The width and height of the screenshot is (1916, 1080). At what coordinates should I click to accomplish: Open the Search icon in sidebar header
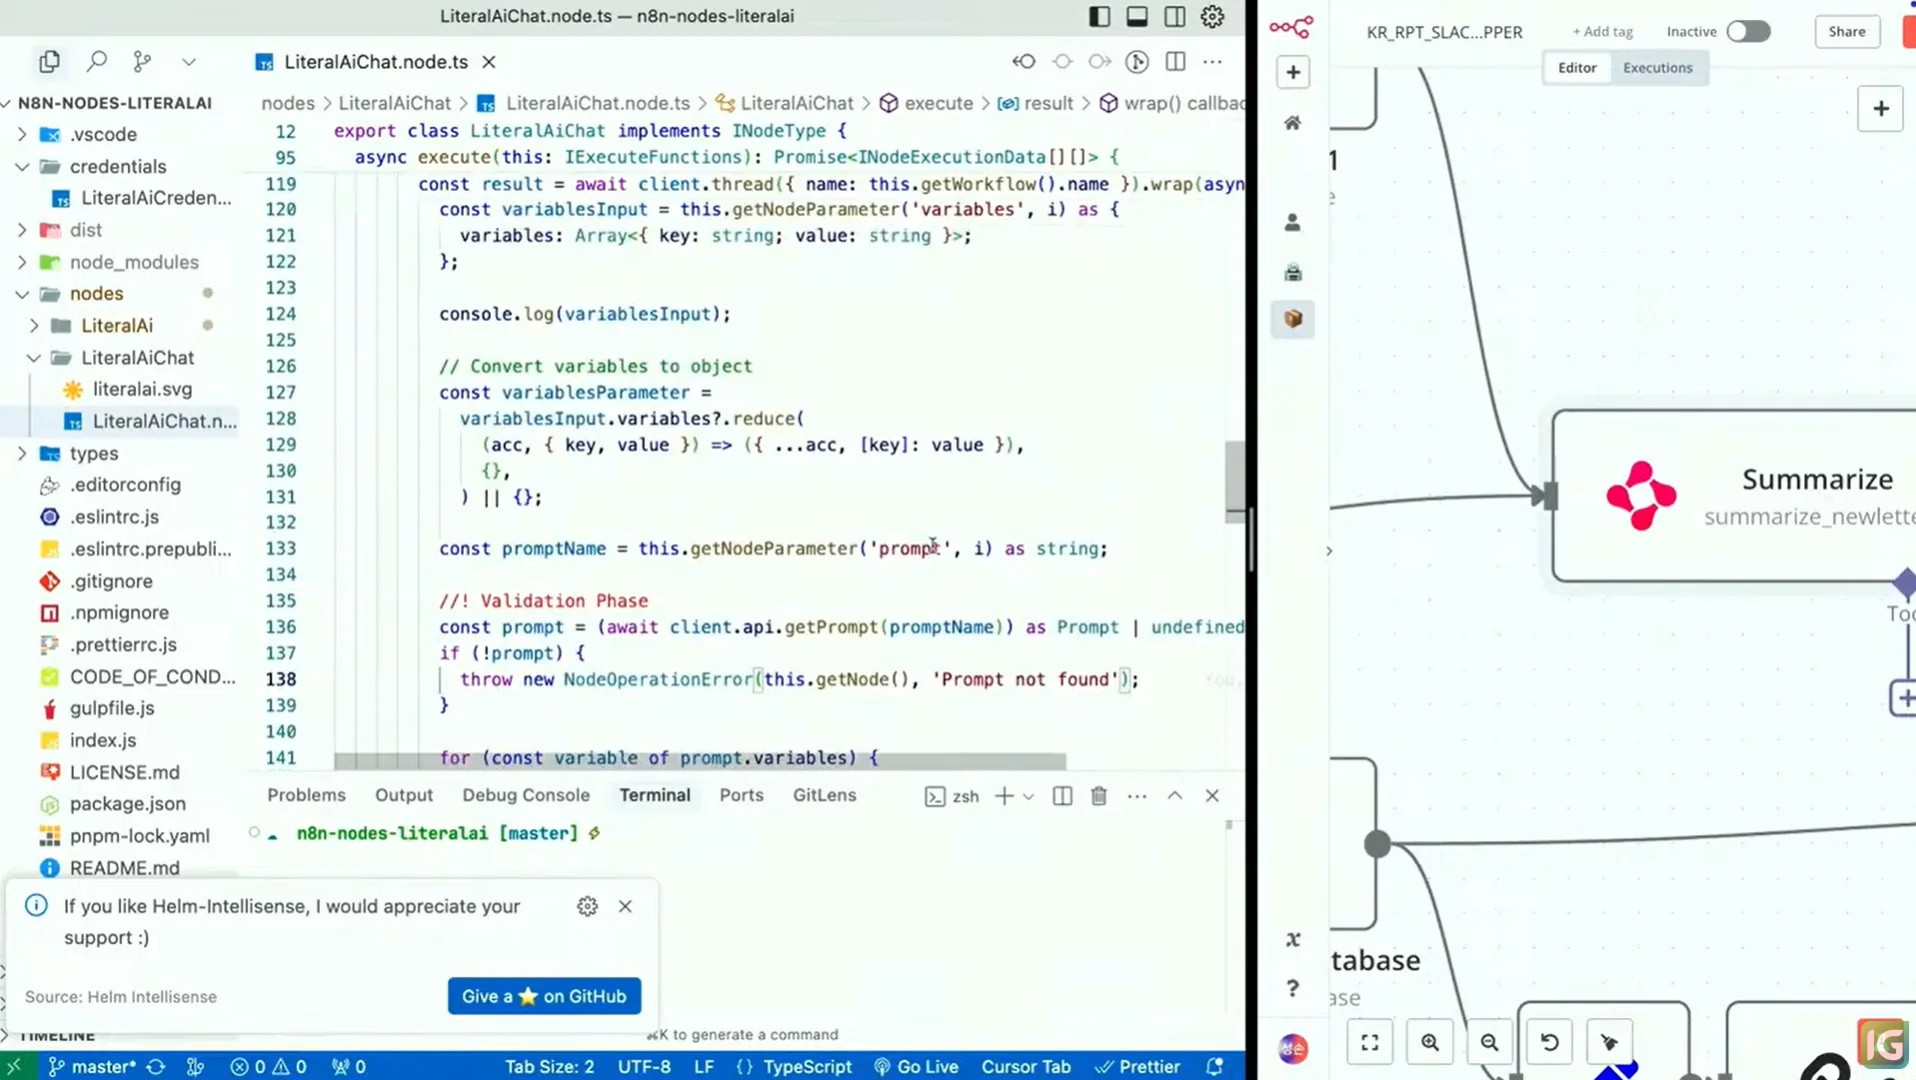[96, 62]
